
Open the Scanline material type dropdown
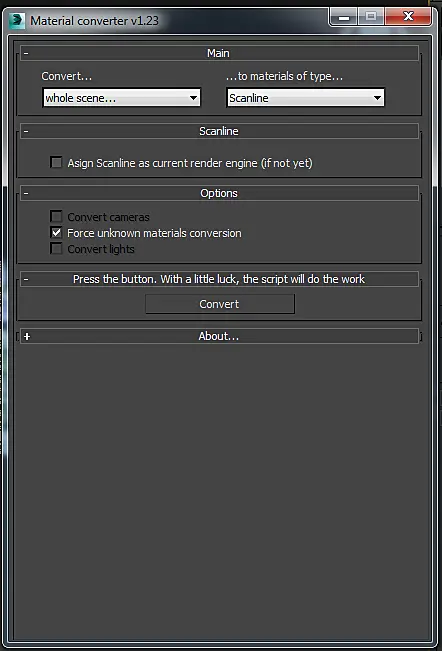click(x=305, y=98)
